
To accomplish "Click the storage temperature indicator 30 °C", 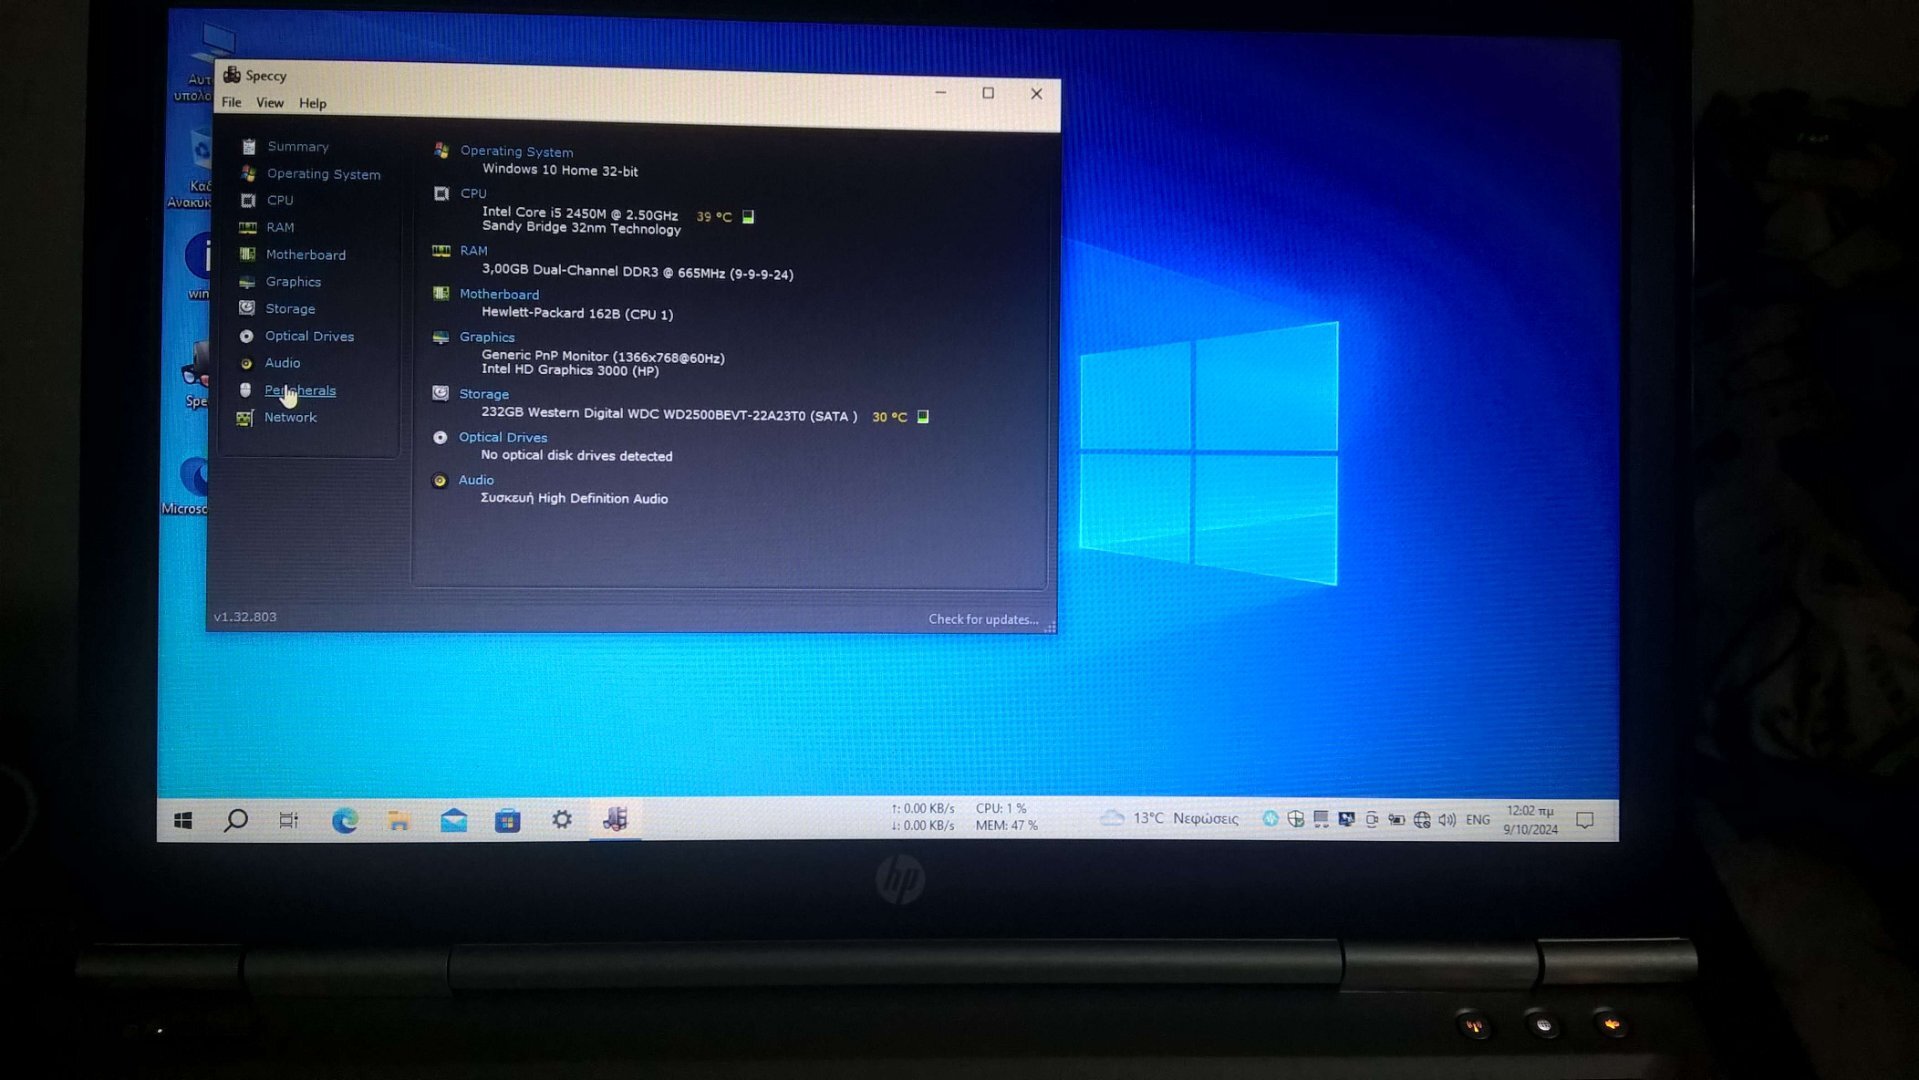I will pyautogui.click(x=889, y=416).
